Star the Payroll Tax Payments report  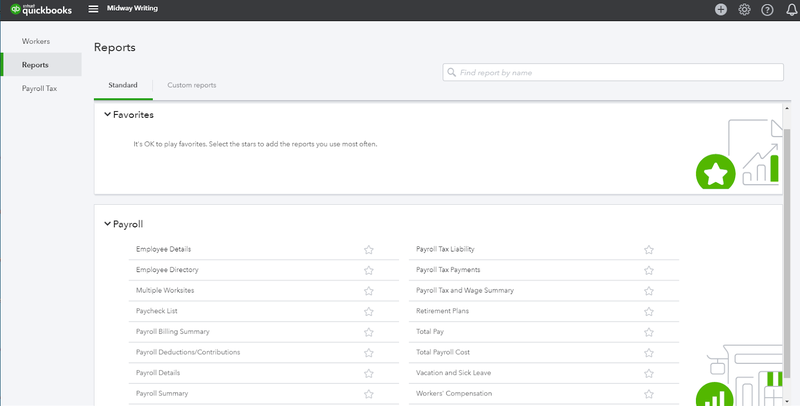point(649,270)
